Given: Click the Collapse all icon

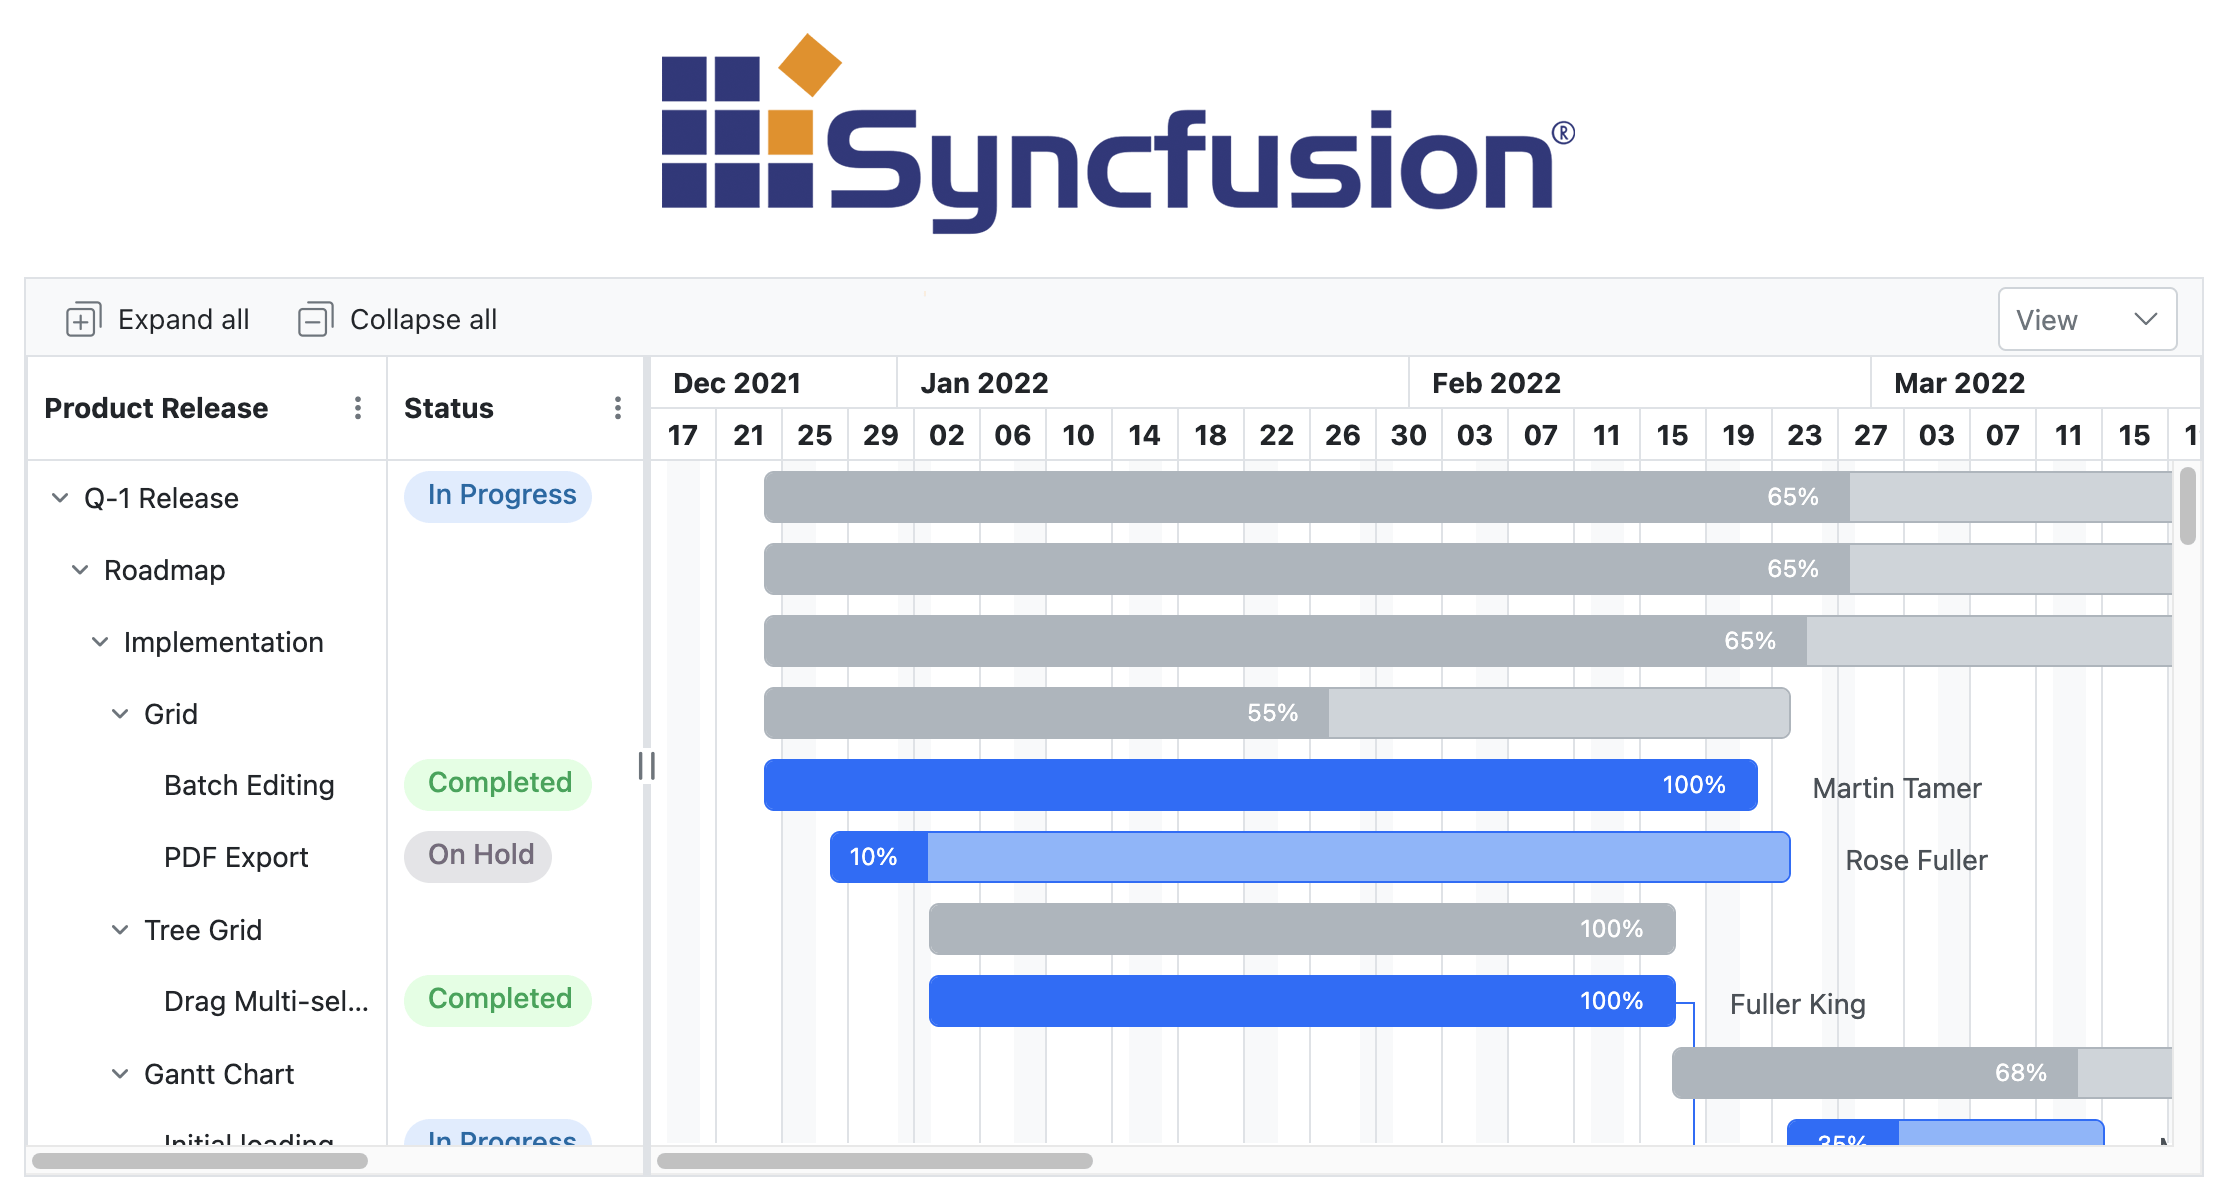Looking at the screenshot, I should point(314,319).
